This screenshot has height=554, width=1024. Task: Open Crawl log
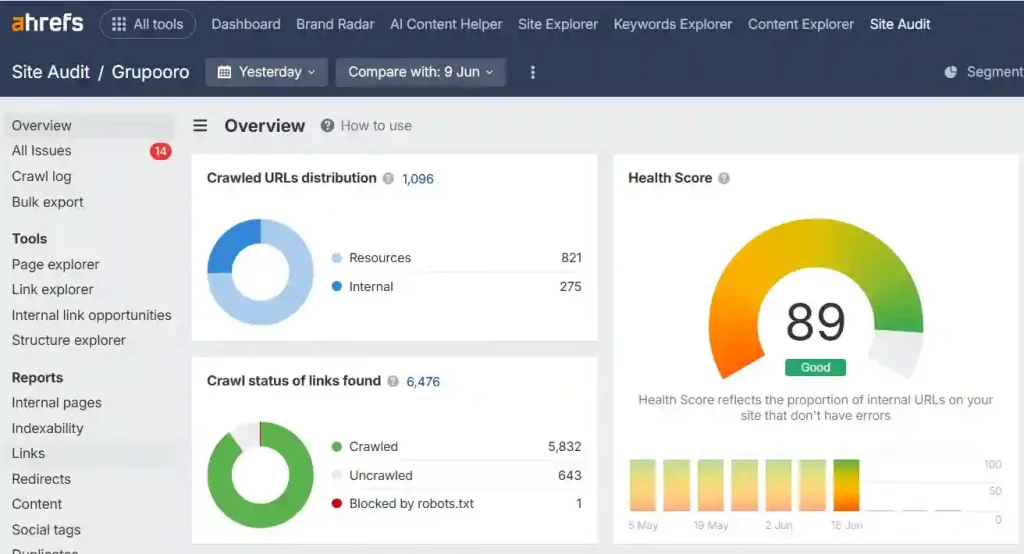[41, 176]
